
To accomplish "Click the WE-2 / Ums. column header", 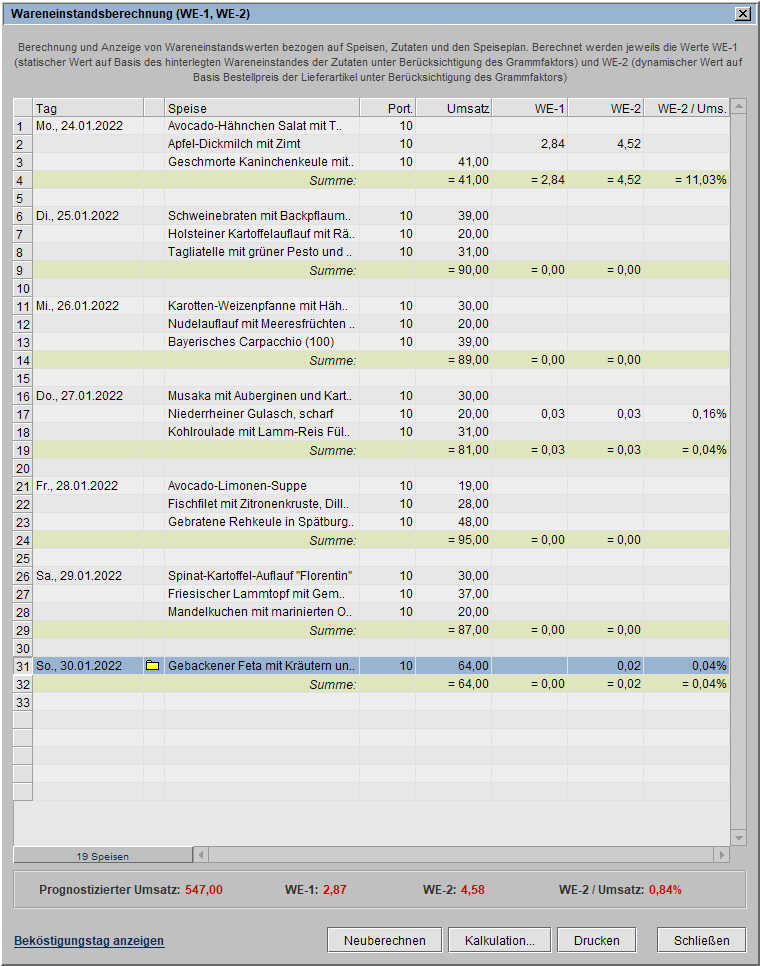I will (686, 108).
